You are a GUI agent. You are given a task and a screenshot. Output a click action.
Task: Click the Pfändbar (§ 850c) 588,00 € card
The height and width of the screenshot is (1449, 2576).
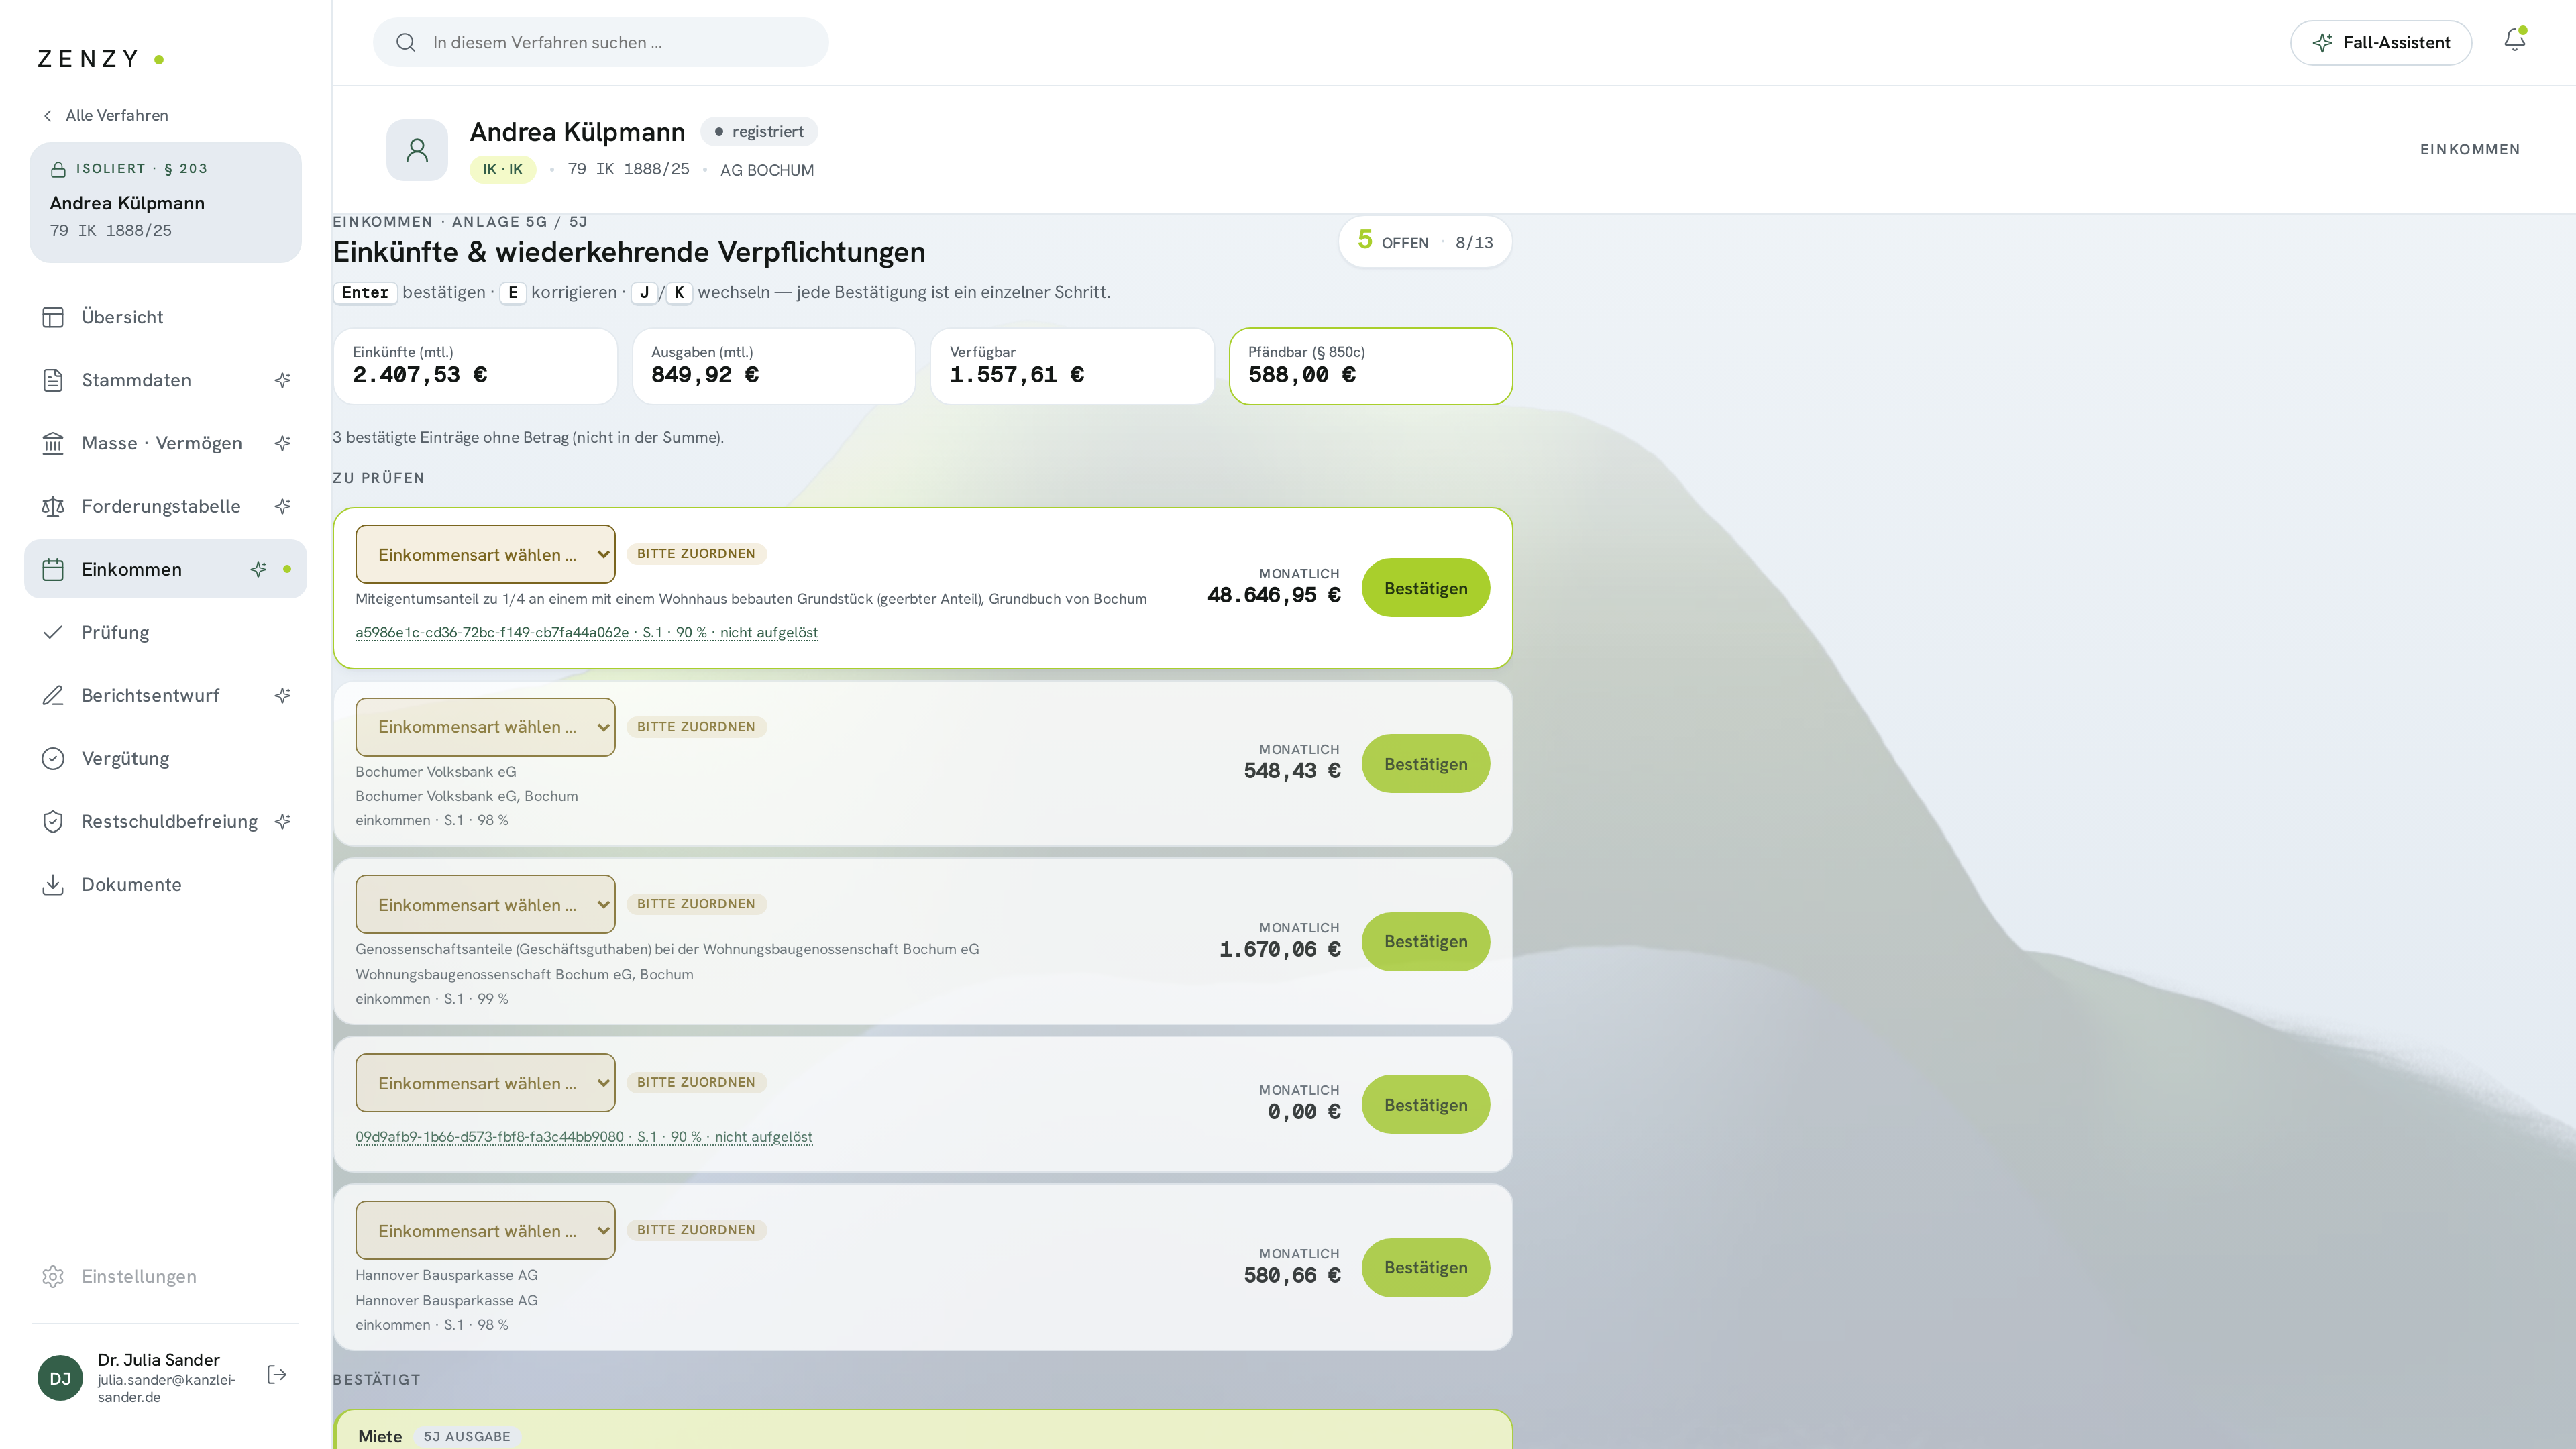pos(1370,366)
